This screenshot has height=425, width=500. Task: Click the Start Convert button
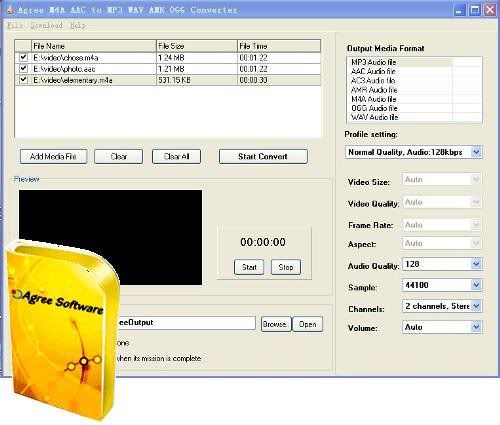pyautogui.click(x=263, y=156)
